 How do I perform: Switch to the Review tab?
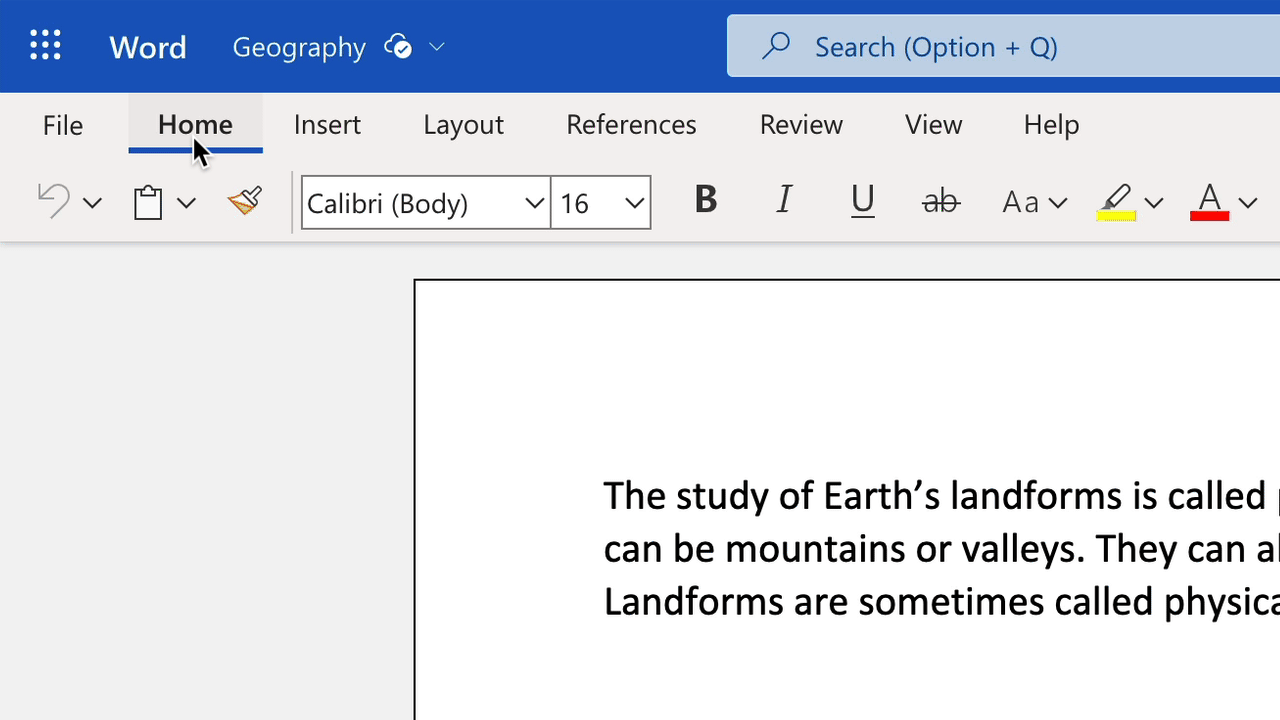click(x=801, y=124)
